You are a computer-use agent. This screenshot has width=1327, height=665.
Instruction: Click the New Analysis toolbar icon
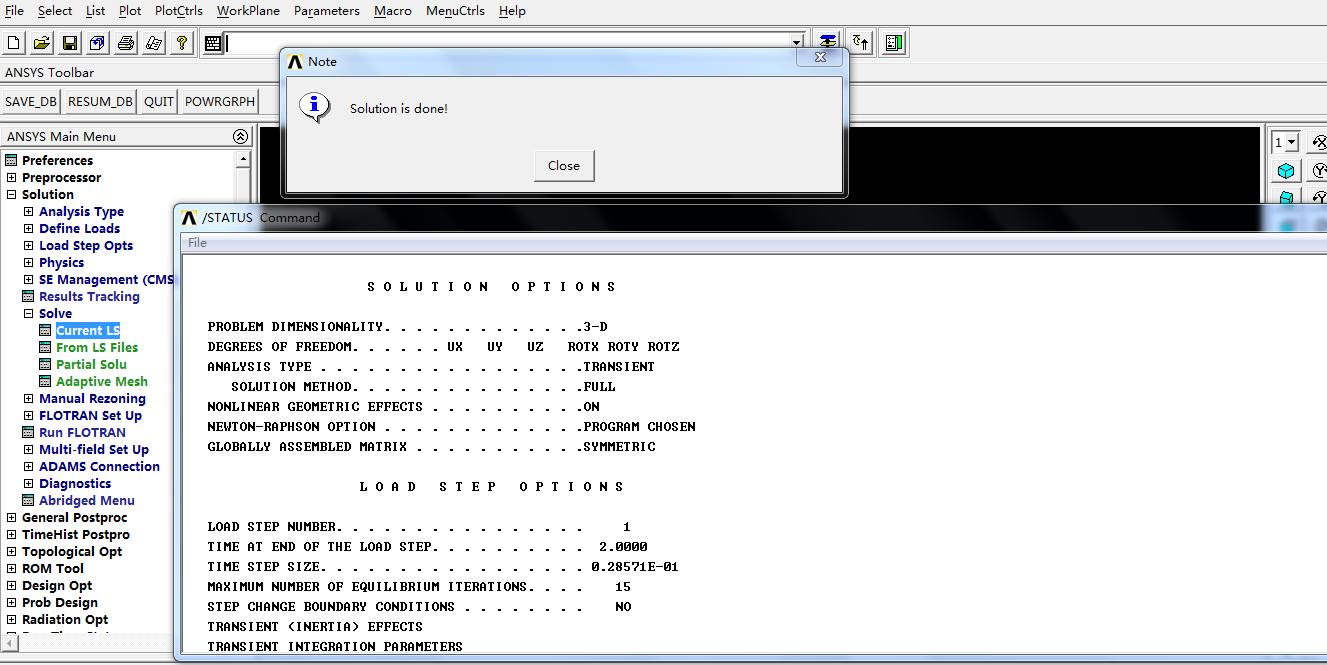pyautogui.click(x=13, y=42)
